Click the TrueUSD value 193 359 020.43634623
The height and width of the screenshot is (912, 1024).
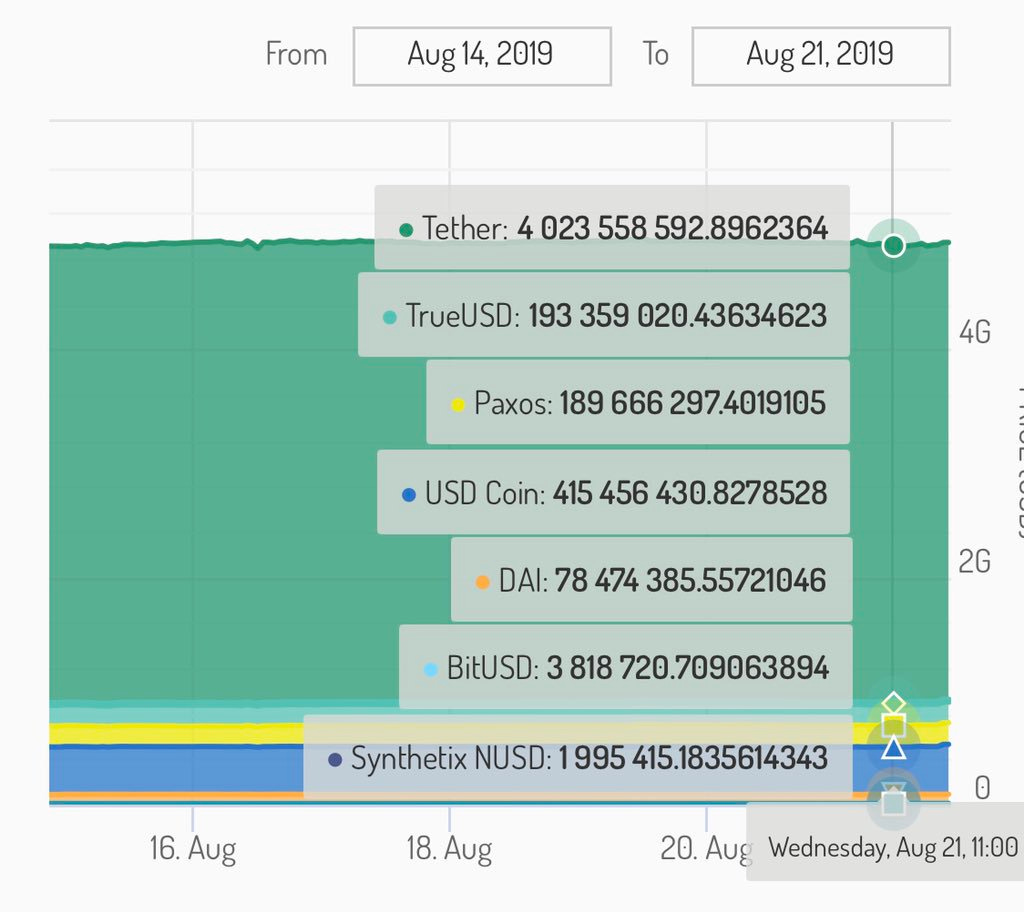tap(678, 316)
